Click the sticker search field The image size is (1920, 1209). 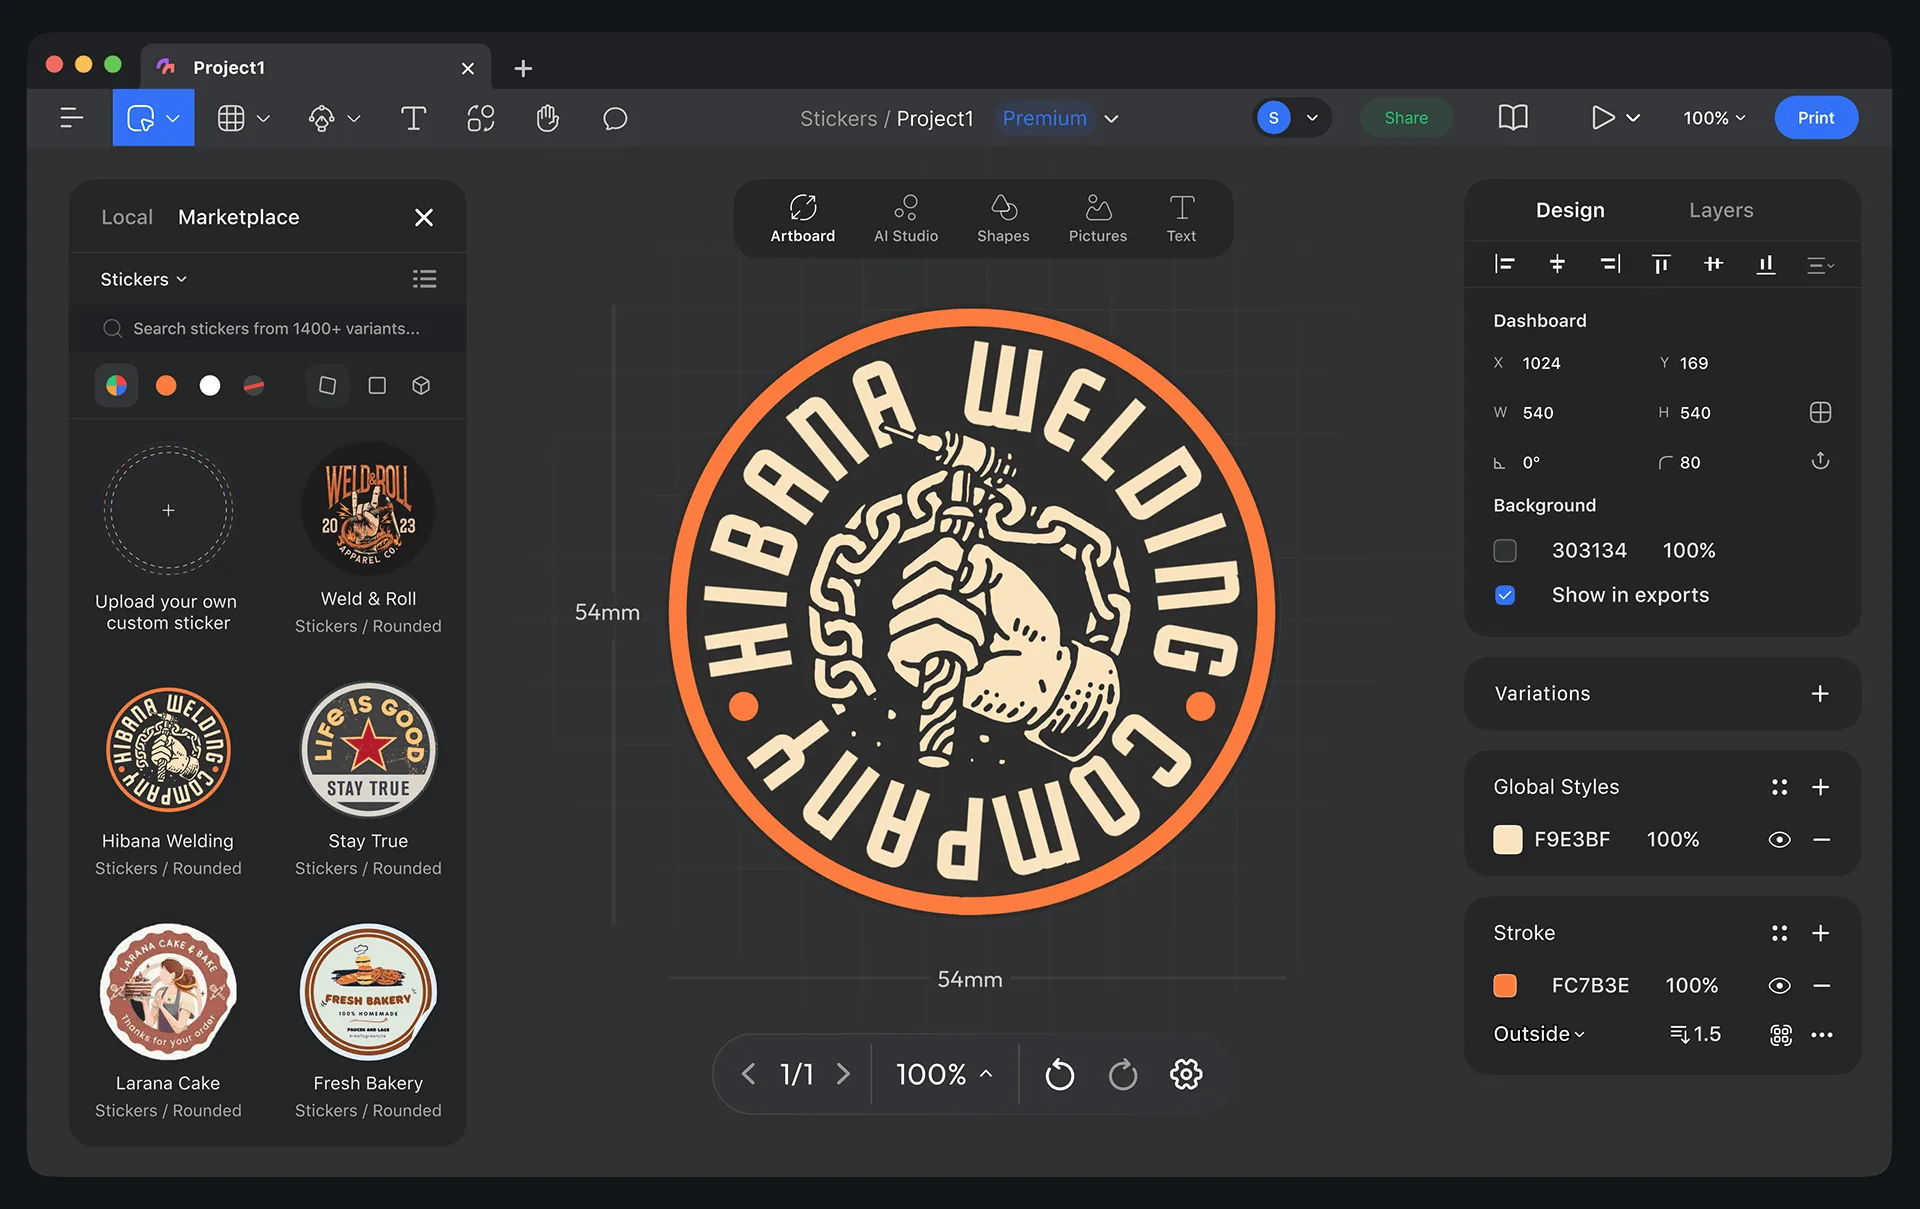pos(267,328)
